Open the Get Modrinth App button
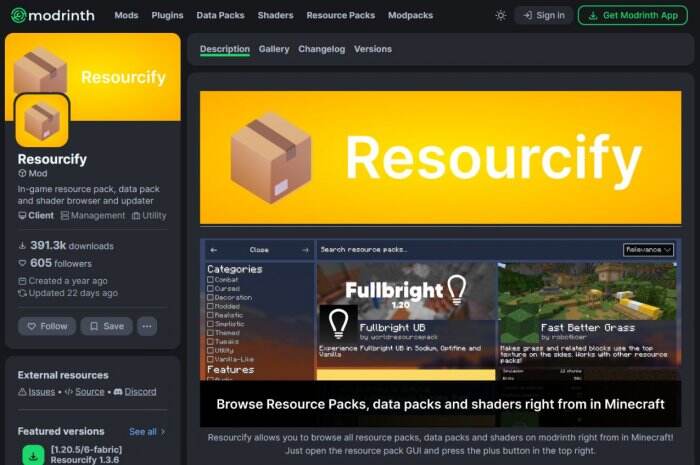Viewport: 700px width, 465px height. click(x=633, y=16)
